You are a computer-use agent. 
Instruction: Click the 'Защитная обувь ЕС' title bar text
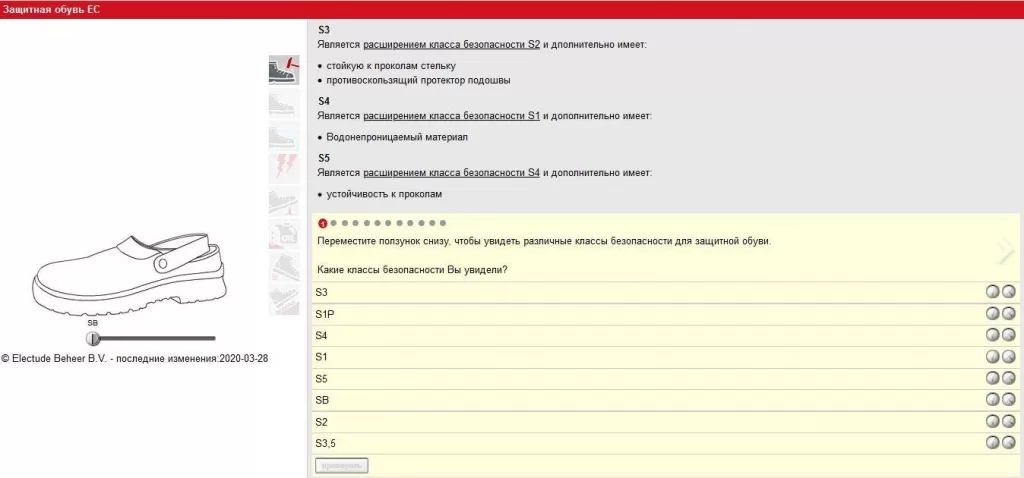[51, 10]
